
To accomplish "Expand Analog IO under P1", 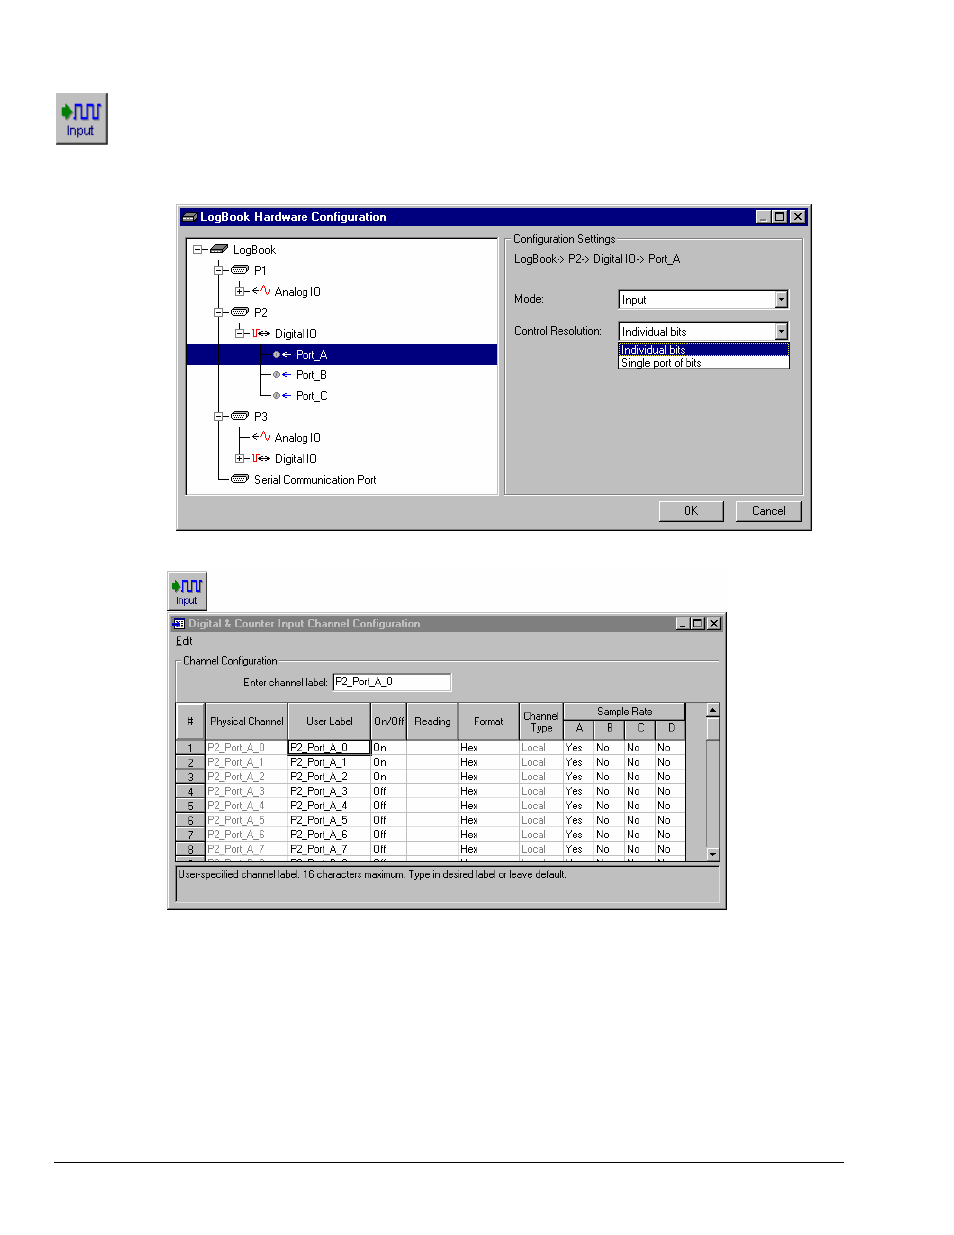I will (240, 291).
